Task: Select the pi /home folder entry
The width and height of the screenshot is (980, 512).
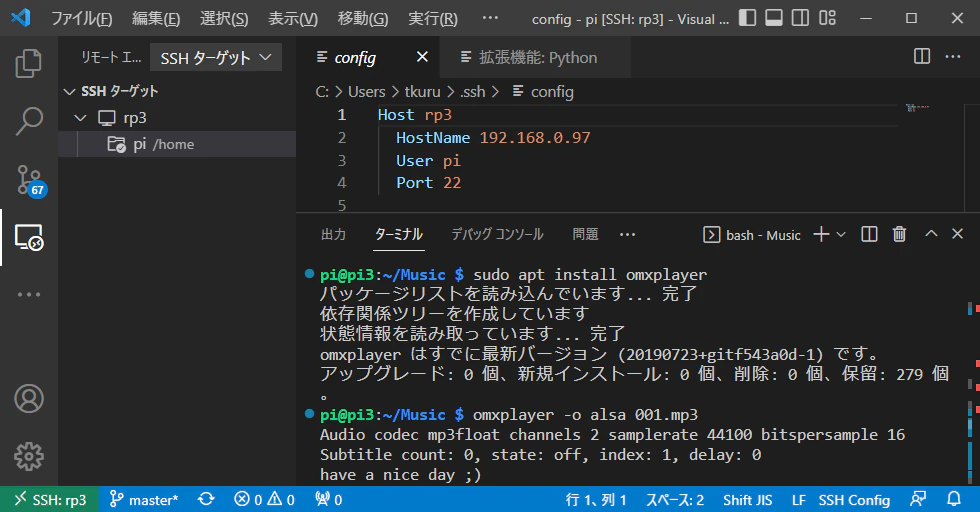Action: click(x=177, y=144)
